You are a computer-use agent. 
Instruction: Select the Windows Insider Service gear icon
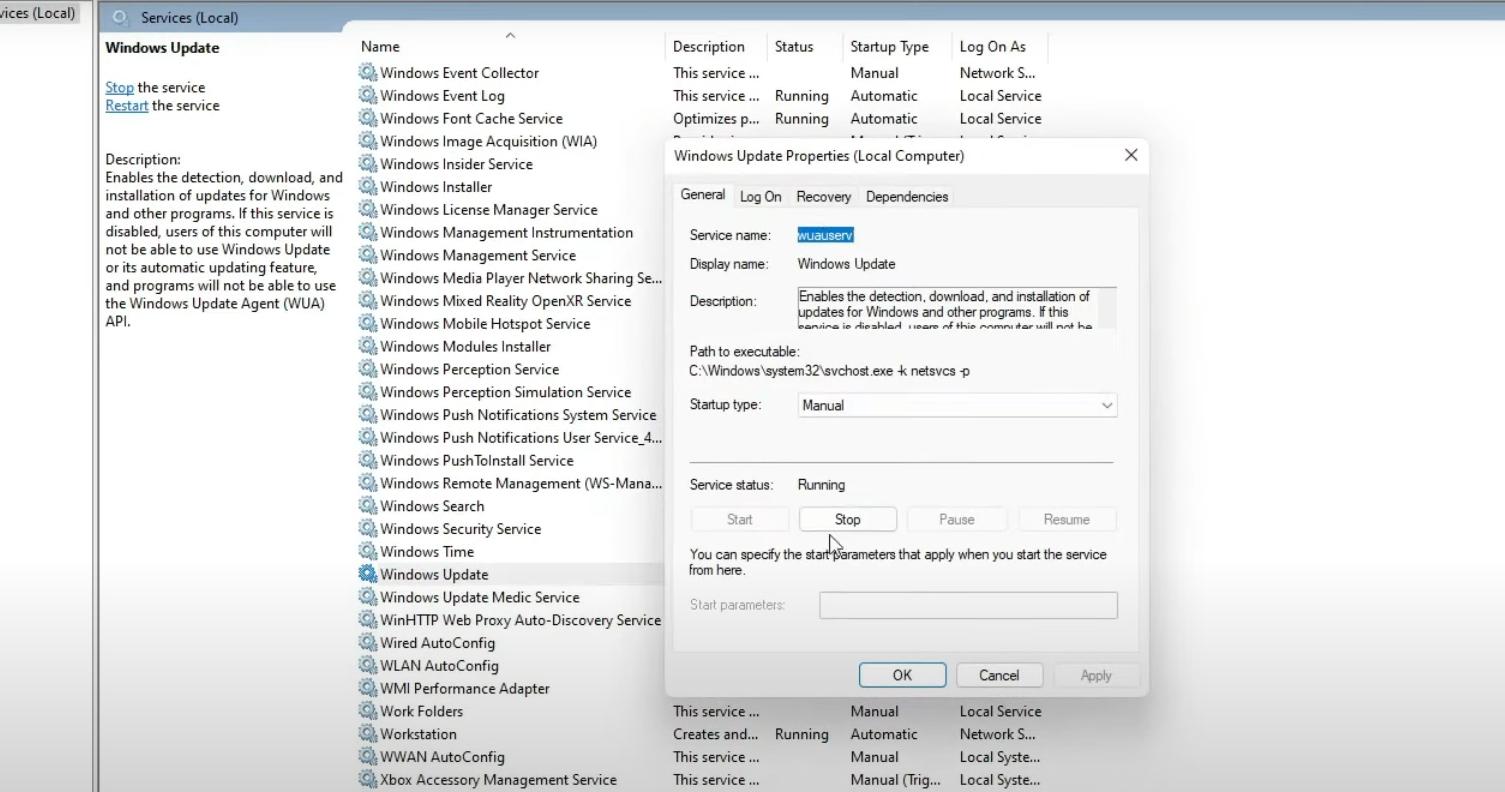pos(367,164)
